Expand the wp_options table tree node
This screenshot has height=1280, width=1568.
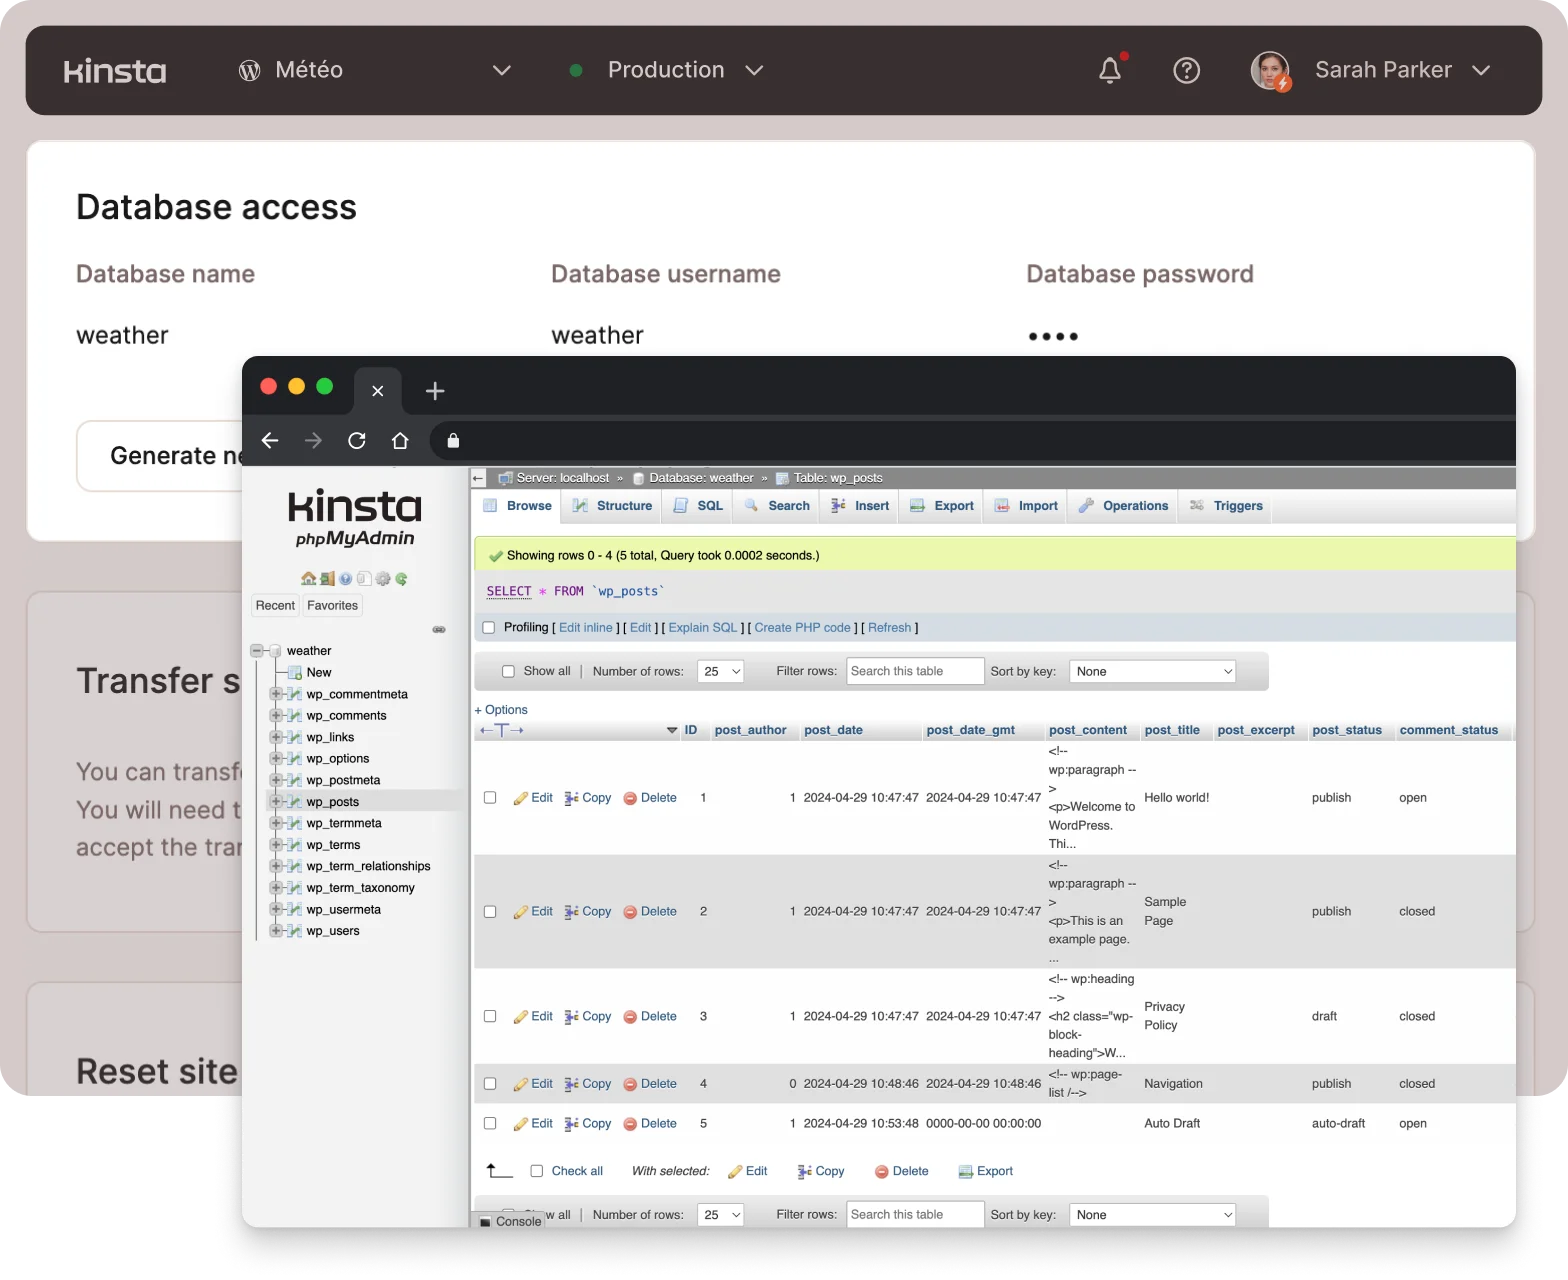[x=276, y=759]
